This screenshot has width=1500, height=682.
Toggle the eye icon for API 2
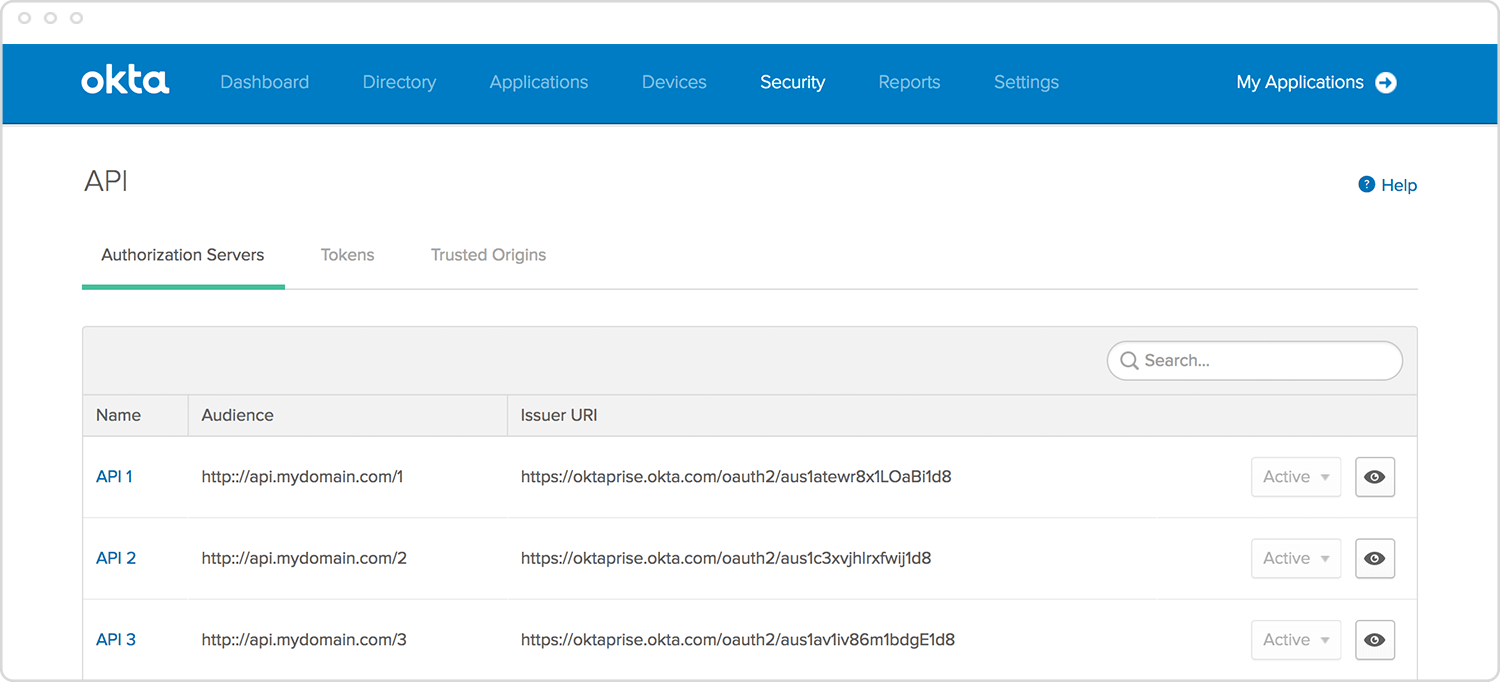click(1374, 559)
